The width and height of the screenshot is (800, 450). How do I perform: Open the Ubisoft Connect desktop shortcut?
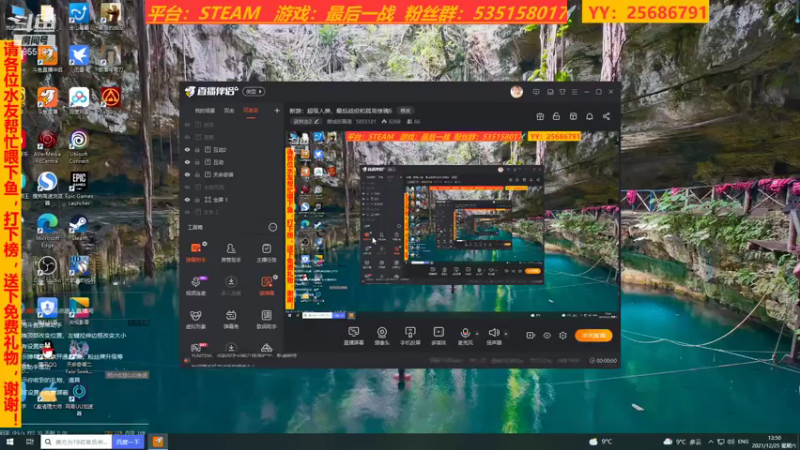coord(79,146)
